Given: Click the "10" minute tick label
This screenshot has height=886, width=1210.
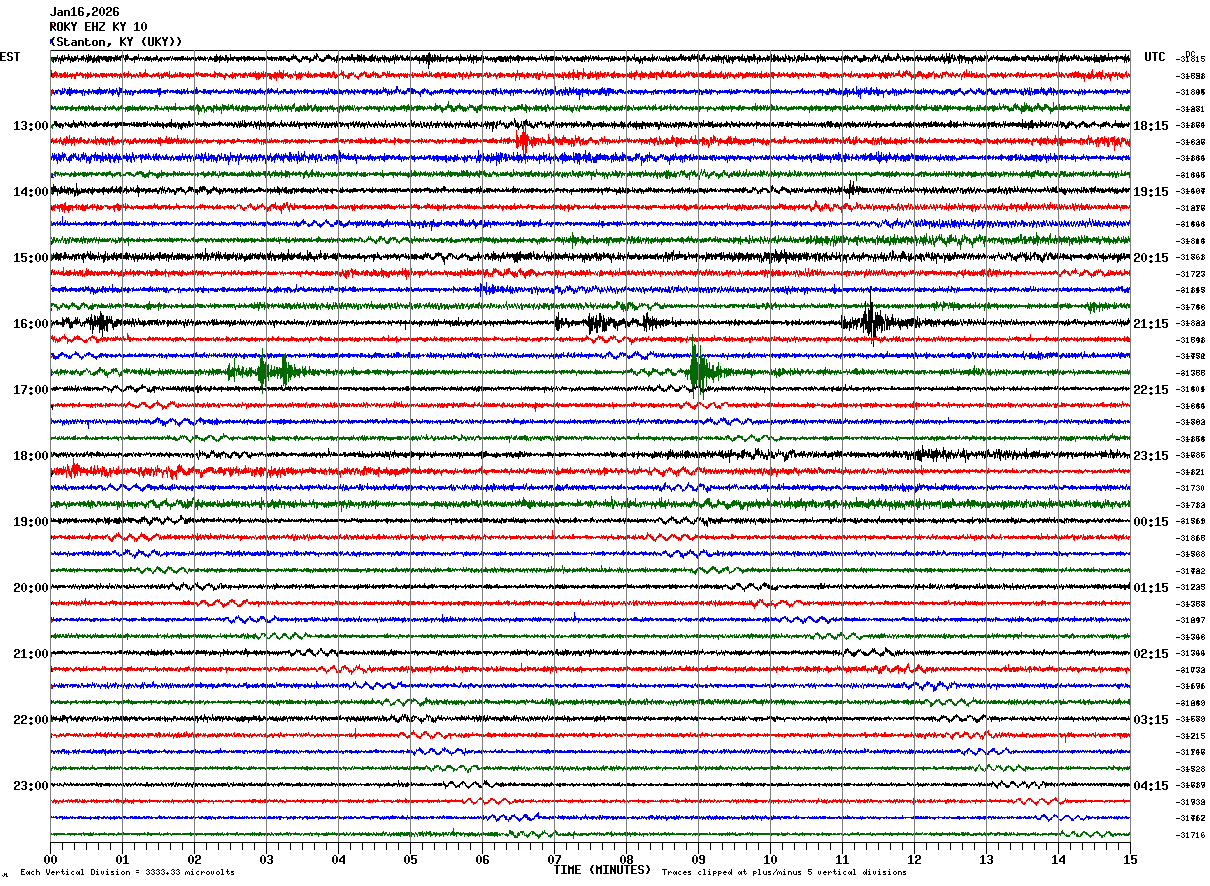Looking at the screenshot, I should click(770, 859).
